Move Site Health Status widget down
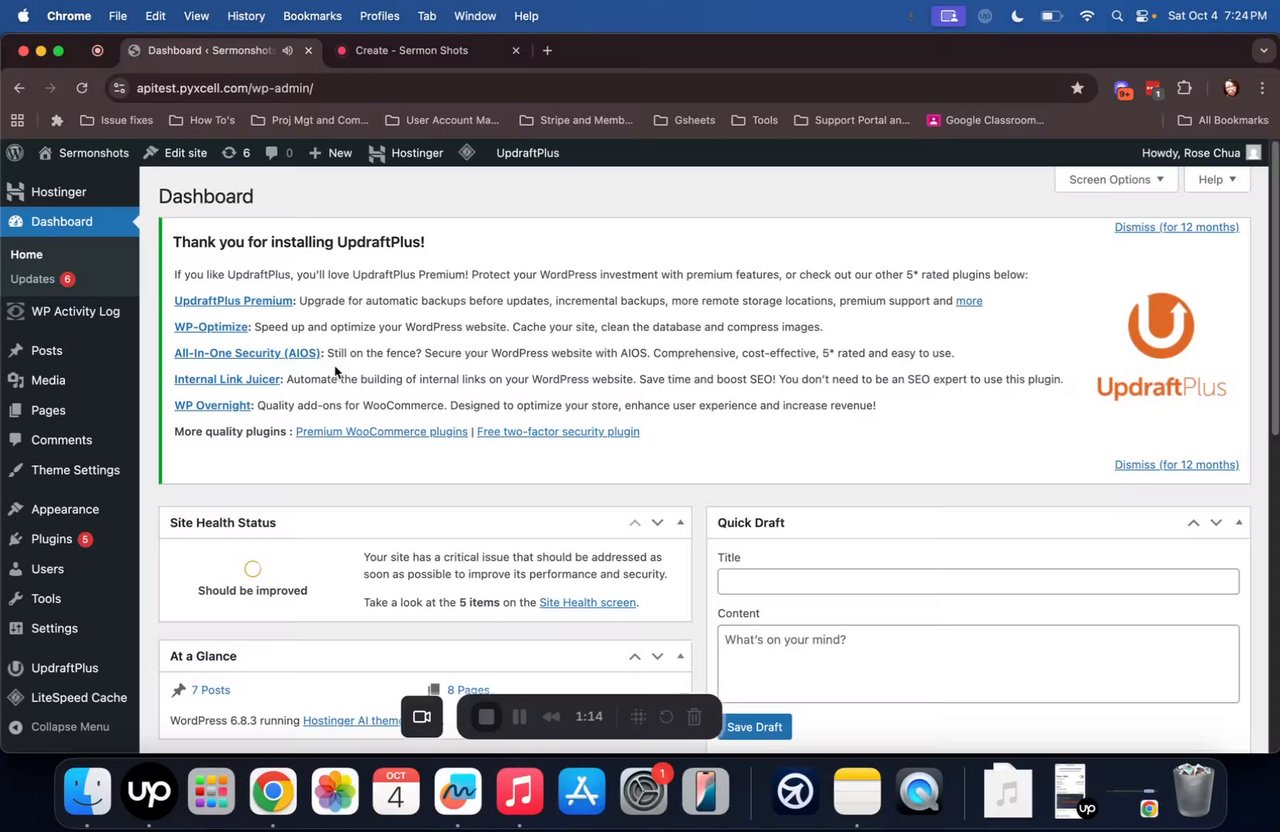Screen dimensions: 1280x832 (657, 523)
